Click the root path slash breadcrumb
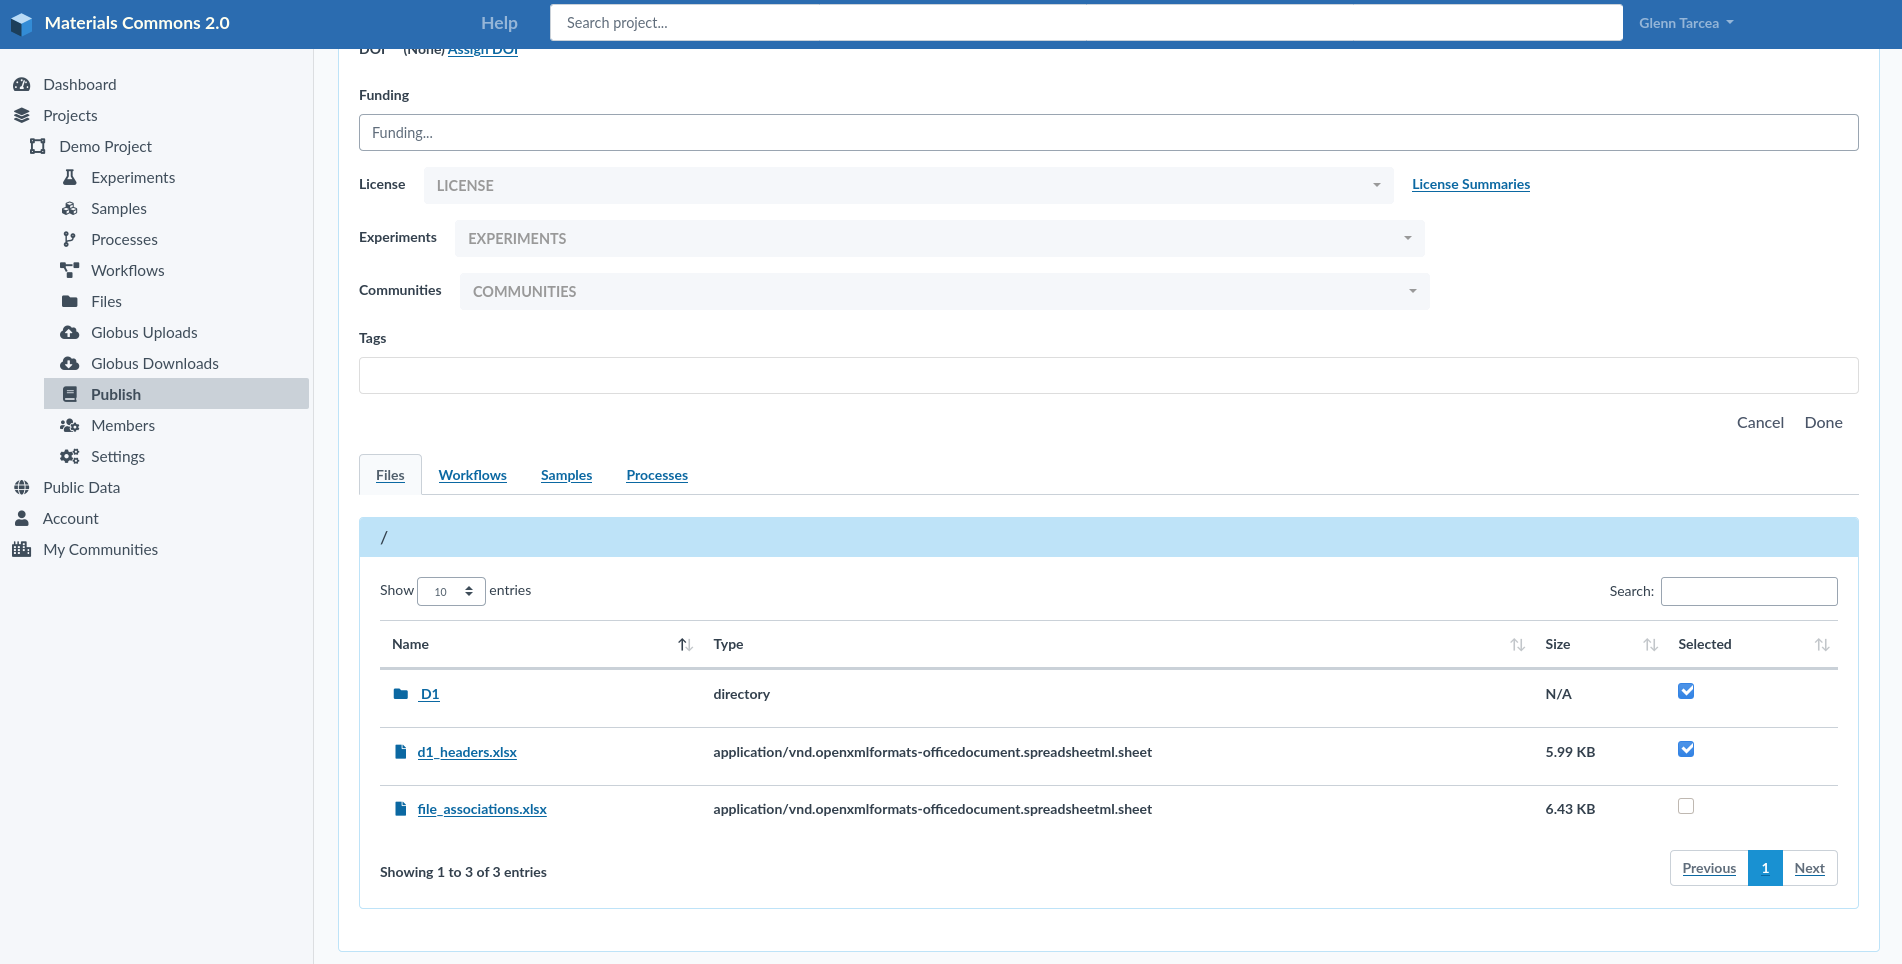 tap(384, 537)
